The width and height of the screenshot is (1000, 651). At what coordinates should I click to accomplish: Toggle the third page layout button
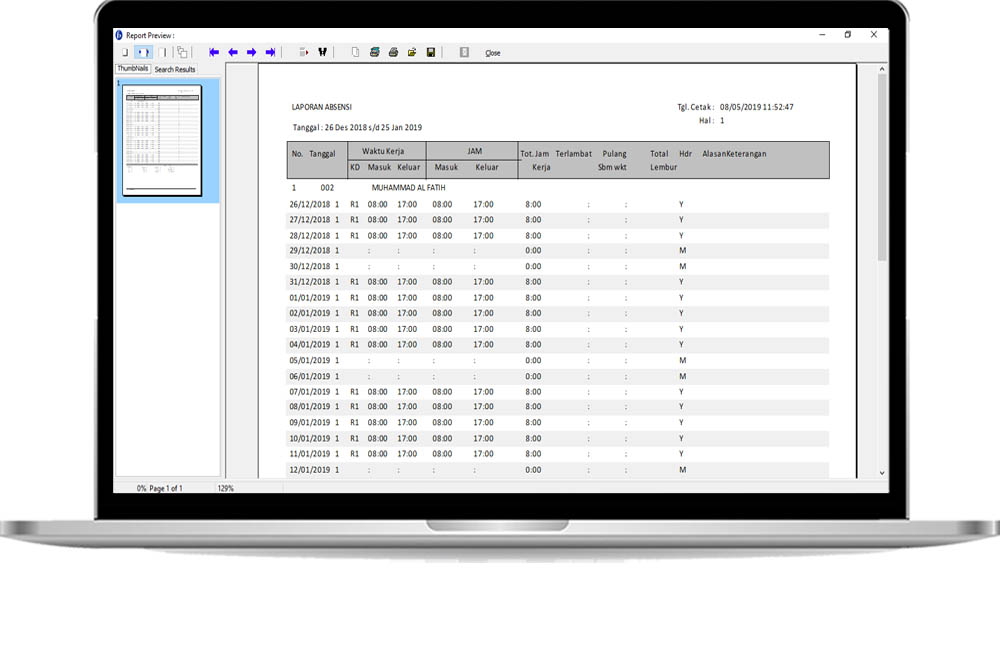pyautogui.click(x=163, y=52)
